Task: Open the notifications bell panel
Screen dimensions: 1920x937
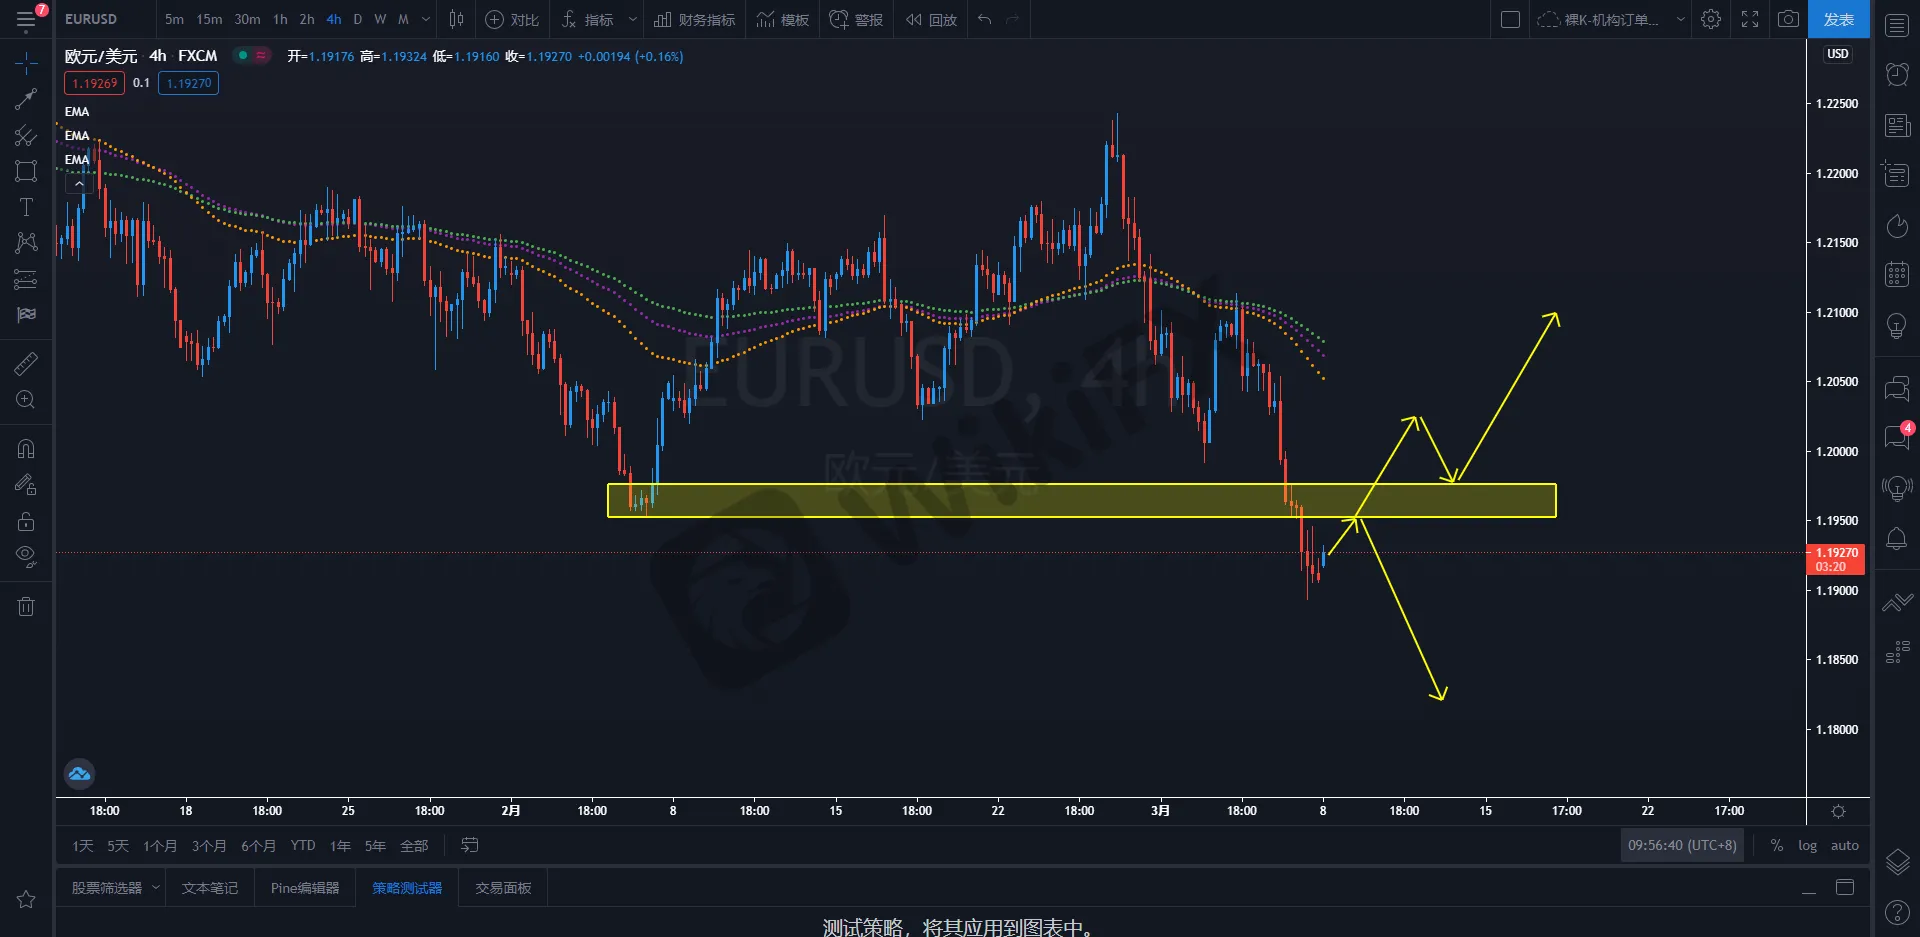Action: (x=1897, y=540)
